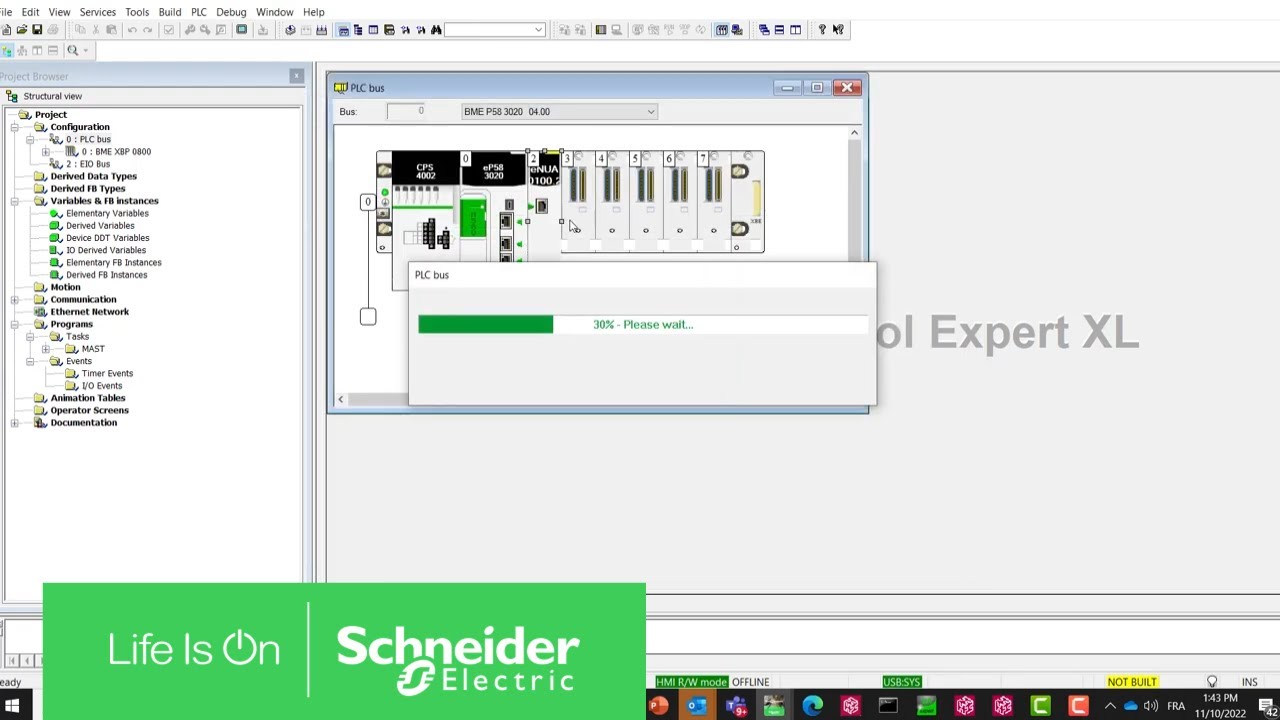This screenshot has height=720, width=1280.
Task: Select Timer Events in the tree
Action: click(x=107, y=373)
